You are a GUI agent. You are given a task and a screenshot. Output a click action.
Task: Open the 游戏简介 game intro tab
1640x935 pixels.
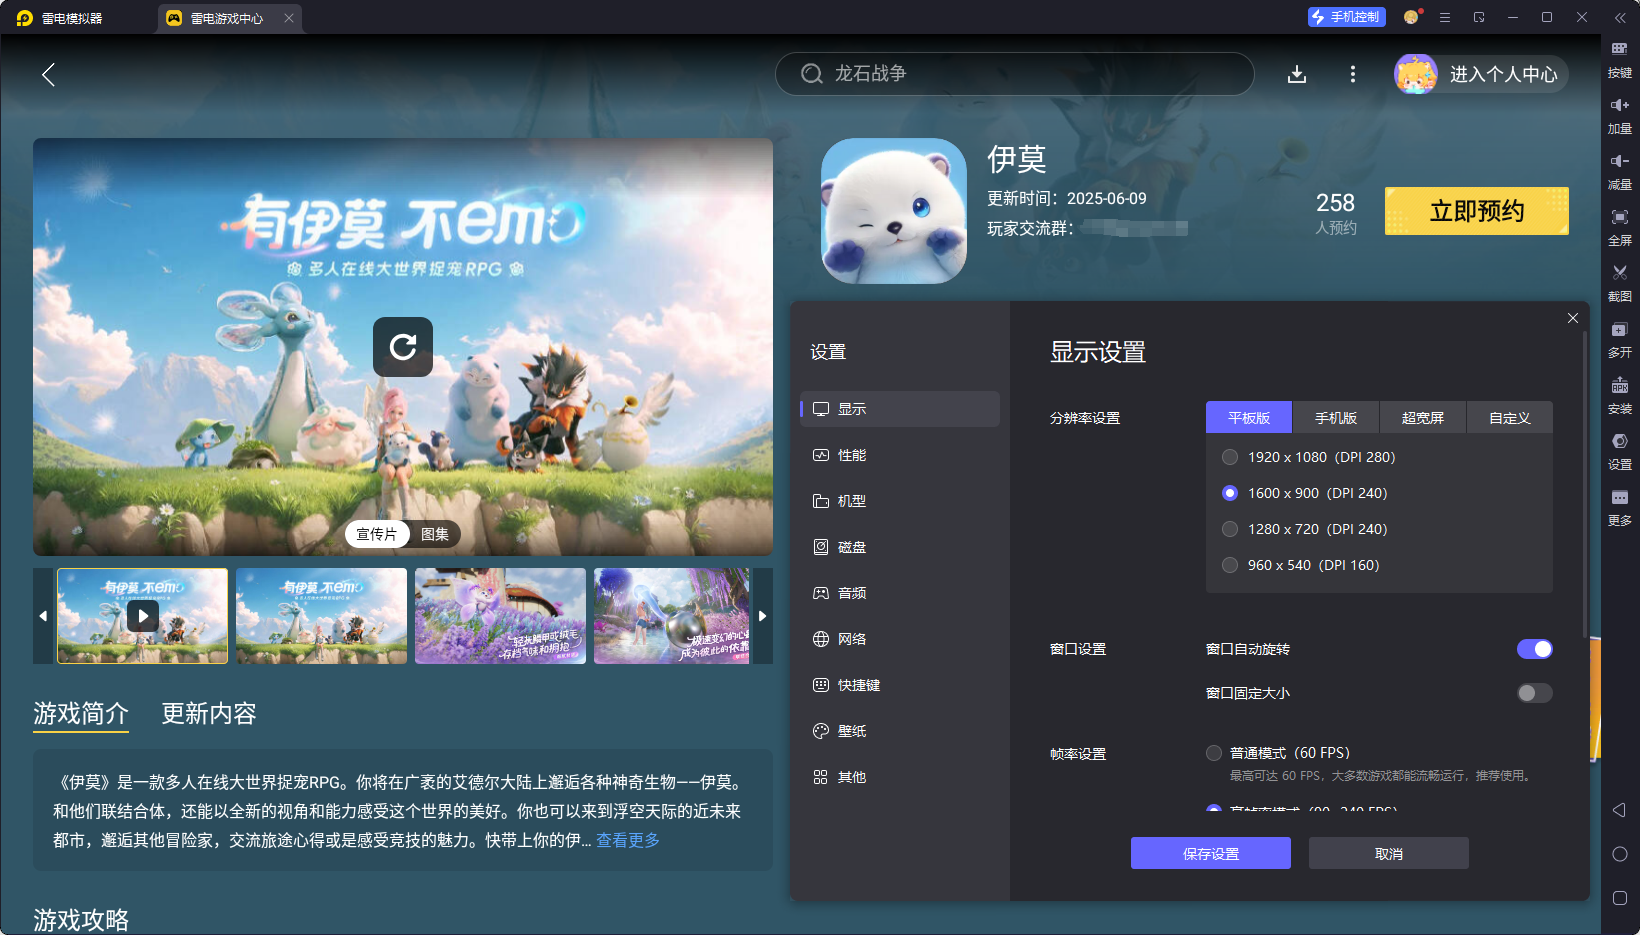point(81,713)
